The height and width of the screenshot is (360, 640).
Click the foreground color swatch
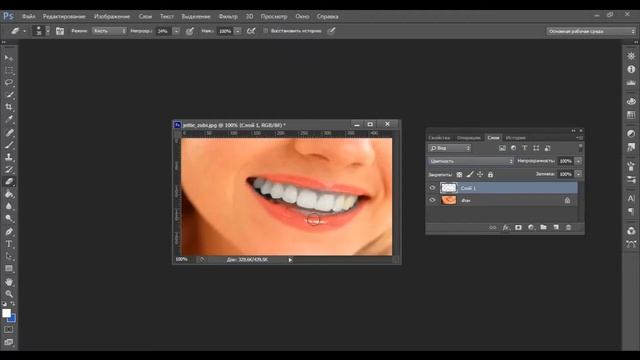(6, 313)
